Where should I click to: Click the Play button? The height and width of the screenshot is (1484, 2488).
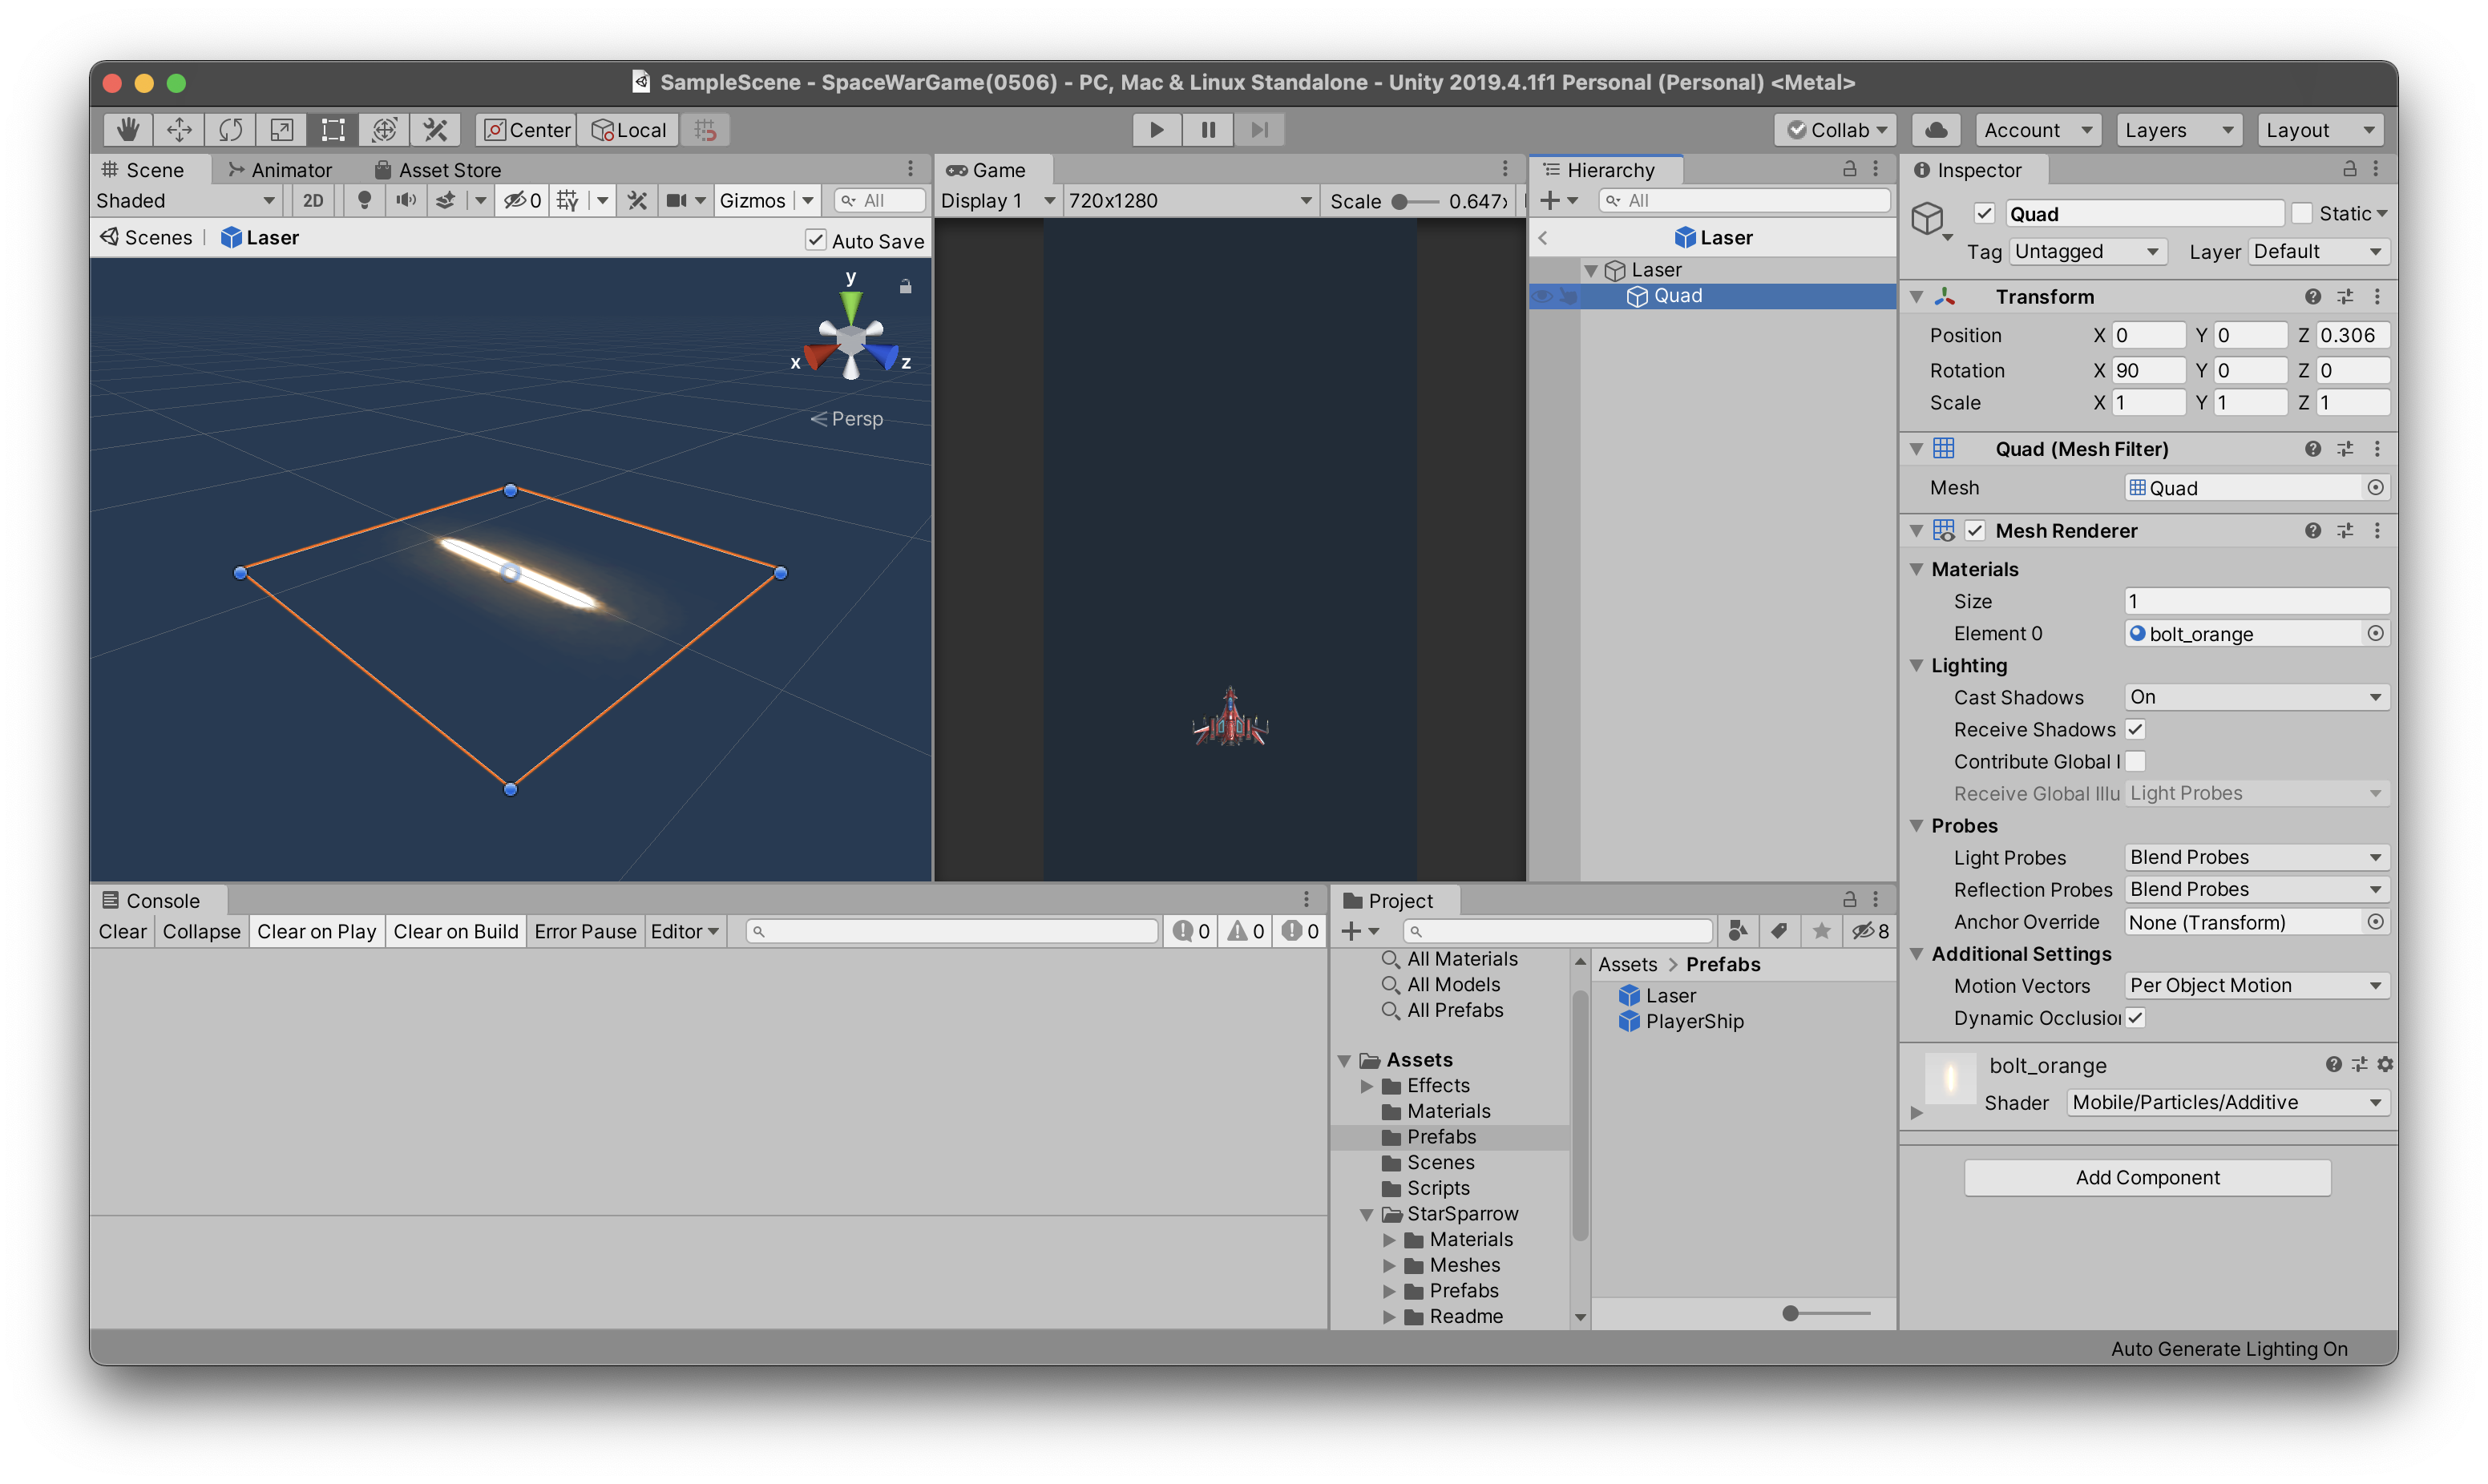tap(1156, 130)
